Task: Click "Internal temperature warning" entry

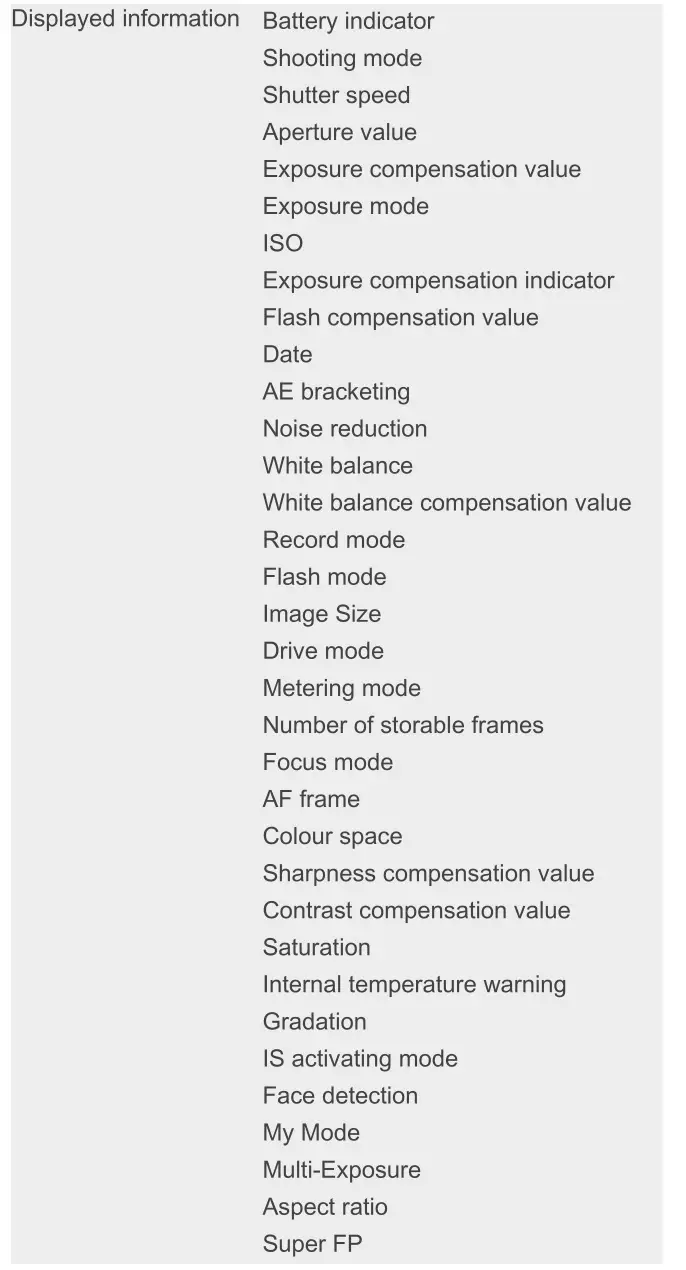Action: [x=414, y=984]
